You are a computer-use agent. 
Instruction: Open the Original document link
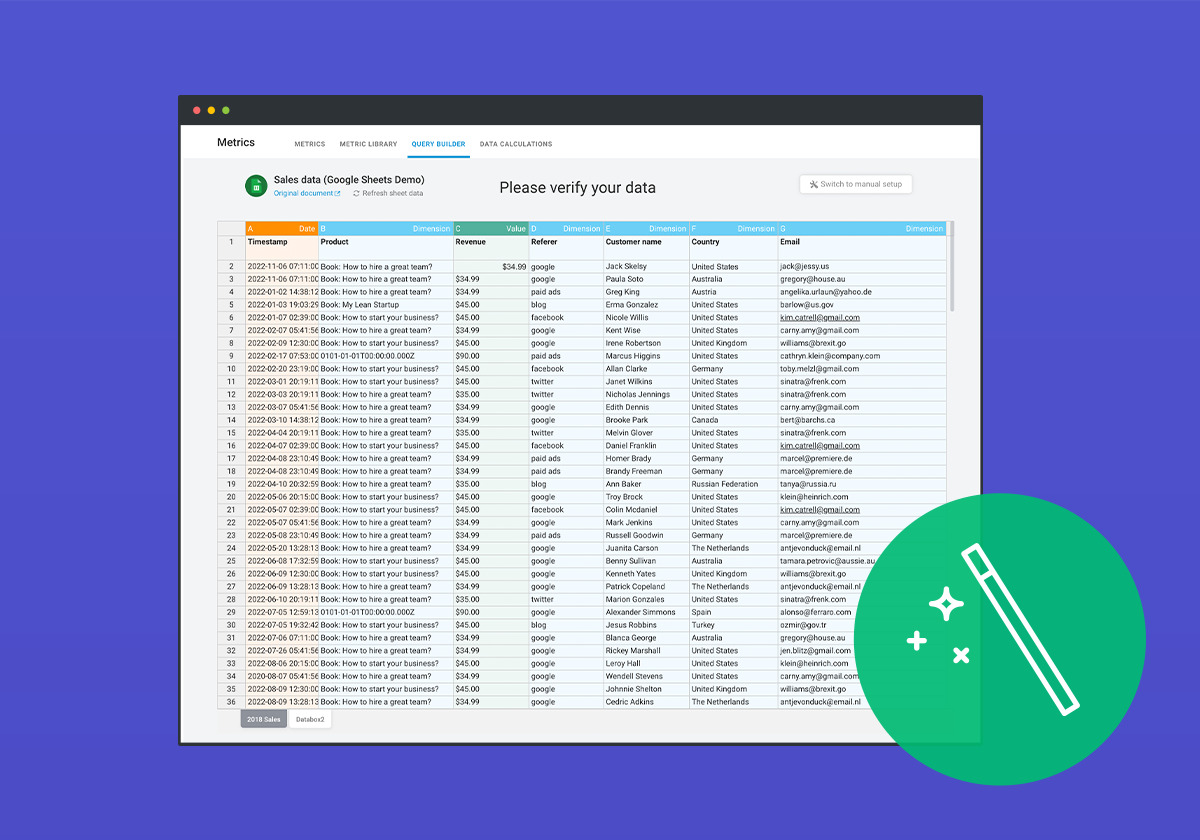coord(305,193)
